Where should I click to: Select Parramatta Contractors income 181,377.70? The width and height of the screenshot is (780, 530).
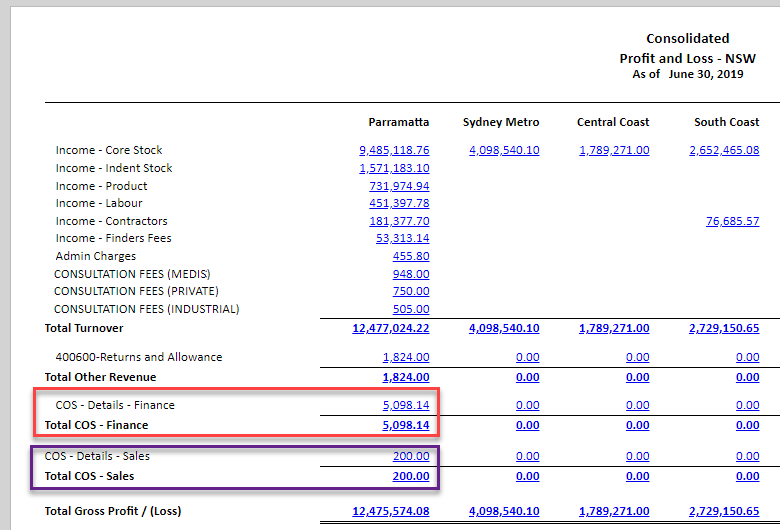click(399, 221)
